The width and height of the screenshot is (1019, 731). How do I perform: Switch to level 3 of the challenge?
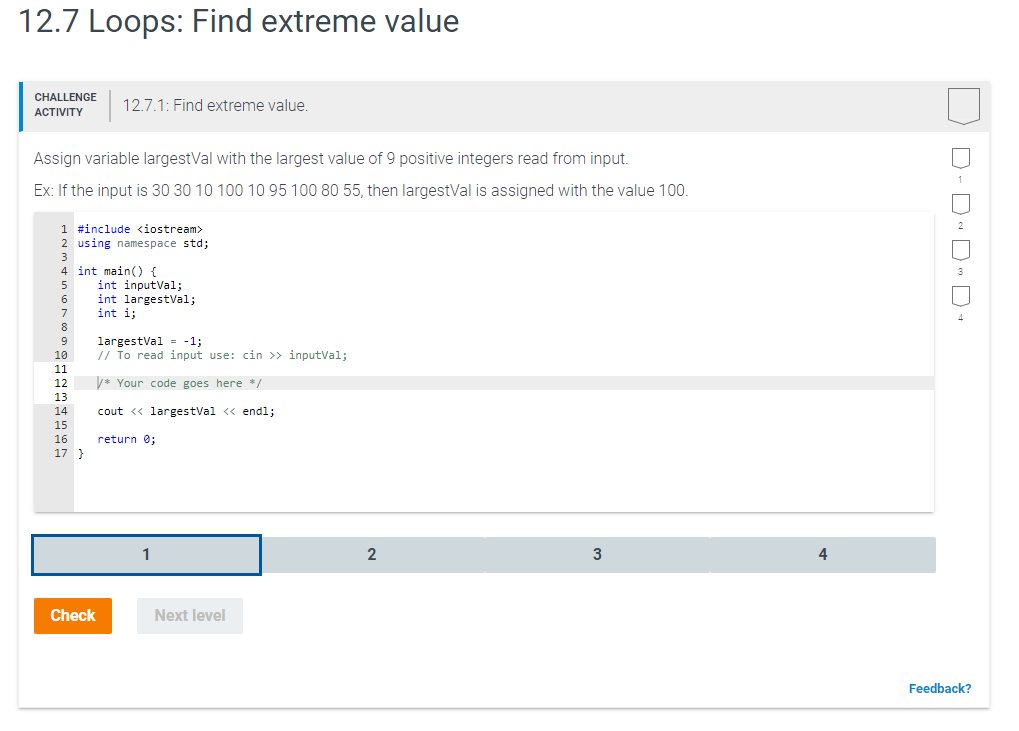(x=597, y=554)
